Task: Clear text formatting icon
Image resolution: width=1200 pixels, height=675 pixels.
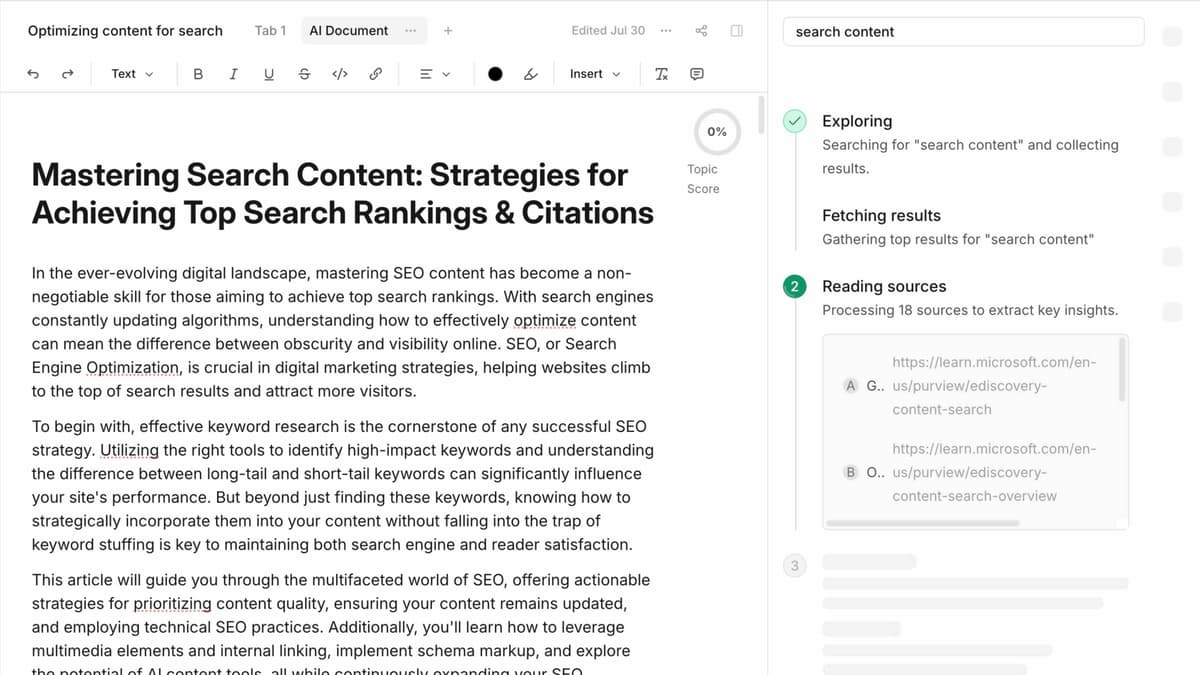Action: pos(661,74)
